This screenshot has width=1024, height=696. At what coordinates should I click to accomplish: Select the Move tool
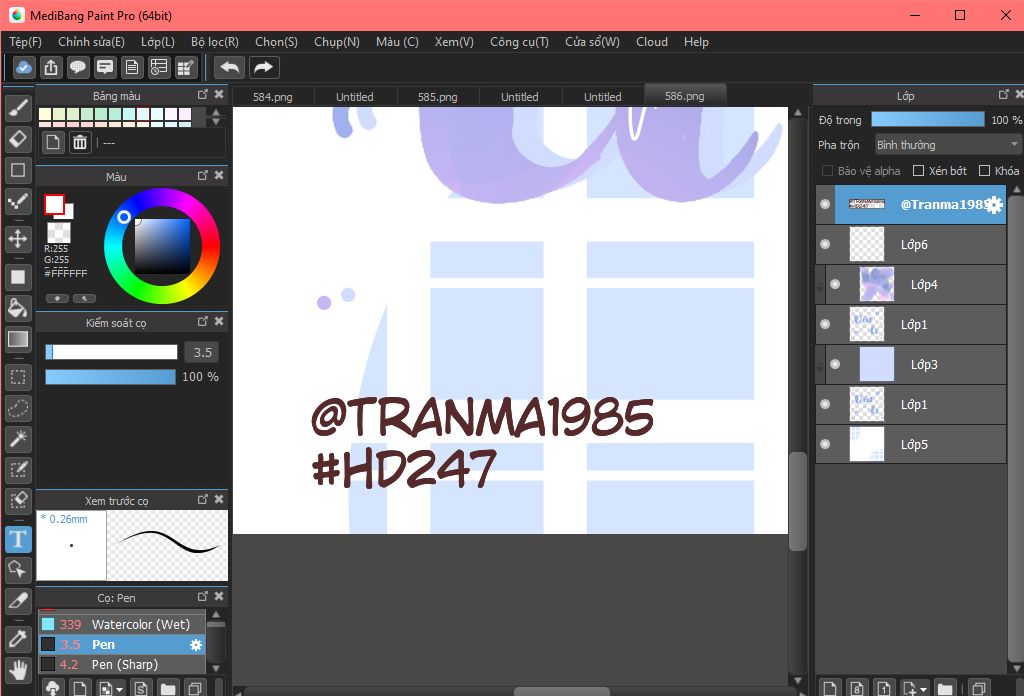click(18, 239)
